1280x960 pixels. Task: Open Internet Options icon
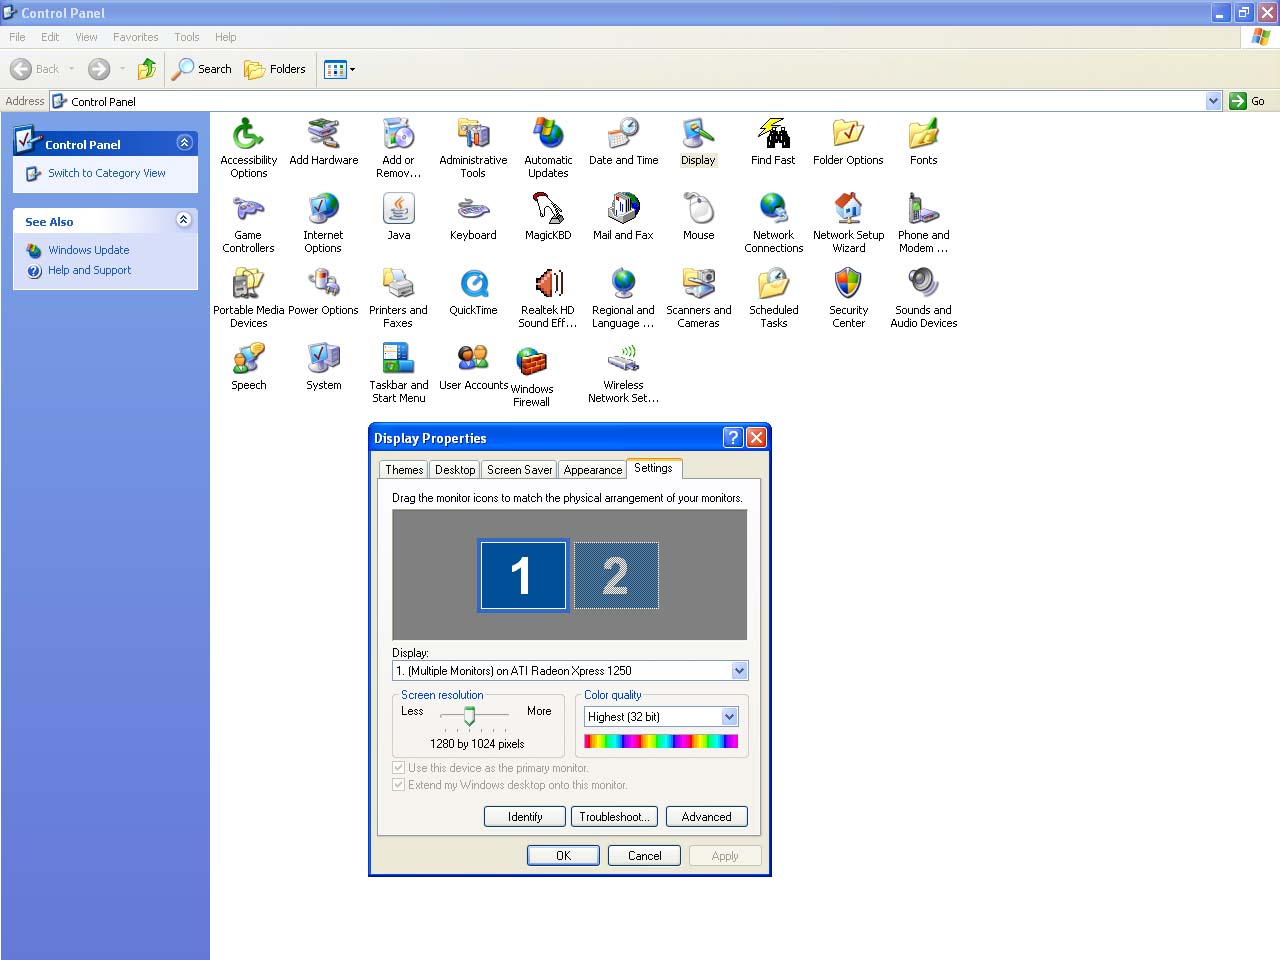[323, 209]
